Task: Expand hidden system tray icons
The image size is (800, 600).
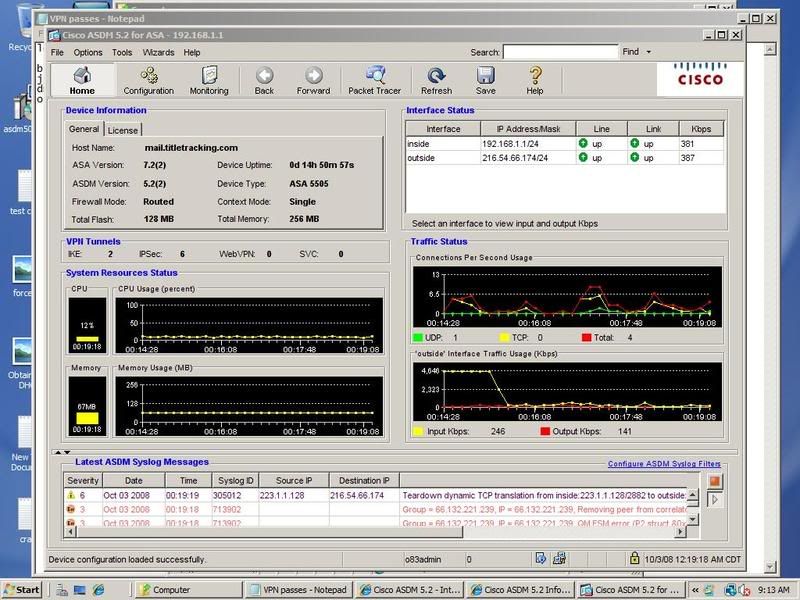Action: pyautogui.click(x=694, y=590)
